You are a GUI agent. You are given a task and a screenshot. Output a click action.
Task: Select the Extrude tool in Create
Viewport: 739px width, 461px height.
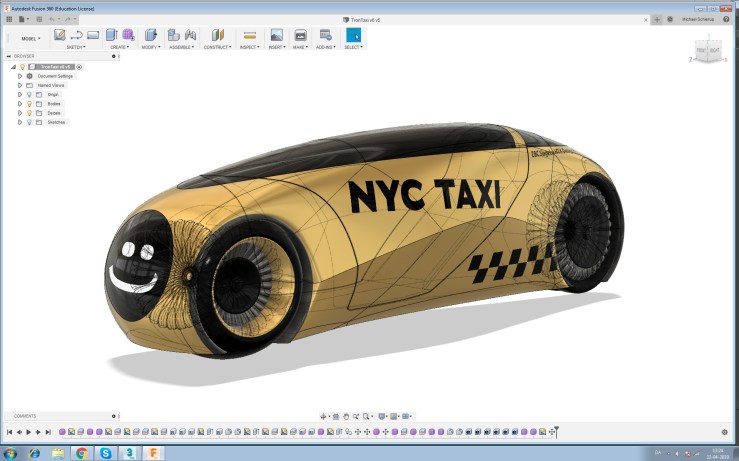[x=111, y=34]
